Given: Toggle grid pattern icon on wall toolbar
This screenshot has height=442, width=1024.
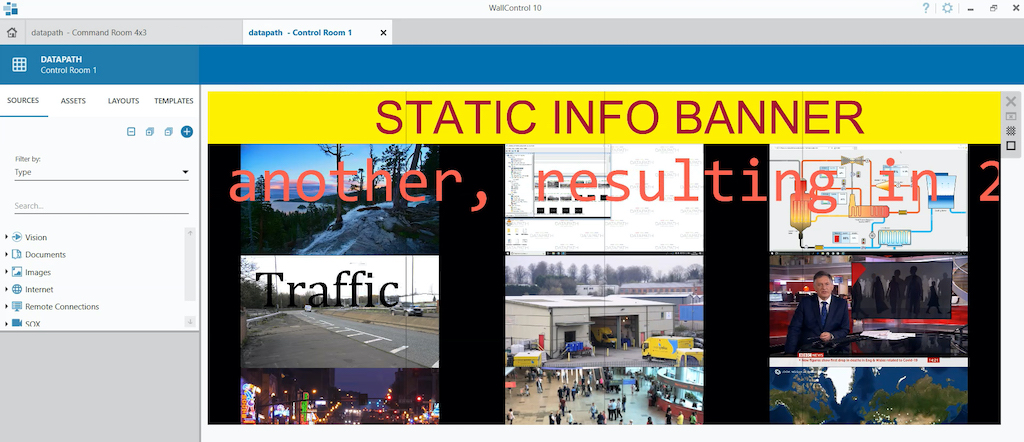Looking at the screenshot, I should (x=1011, y=131).
